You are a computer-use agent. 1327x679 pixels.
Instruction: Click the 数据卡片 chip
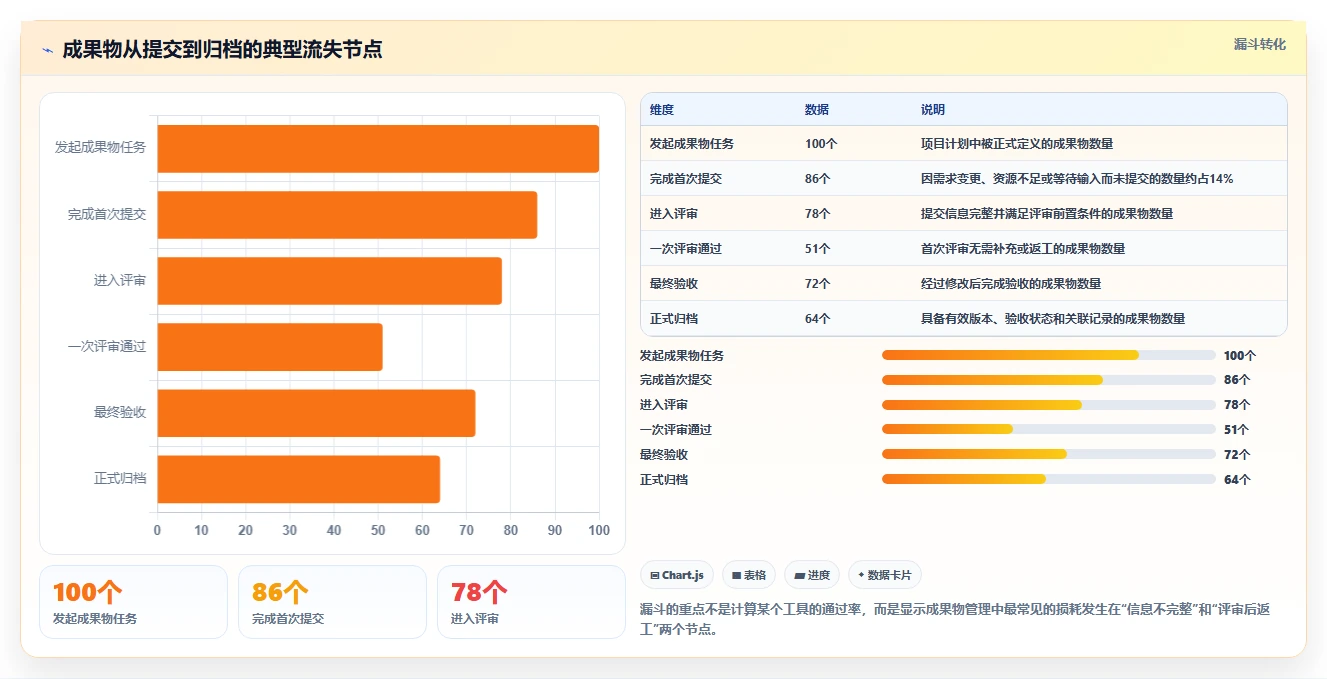point(885,575)
